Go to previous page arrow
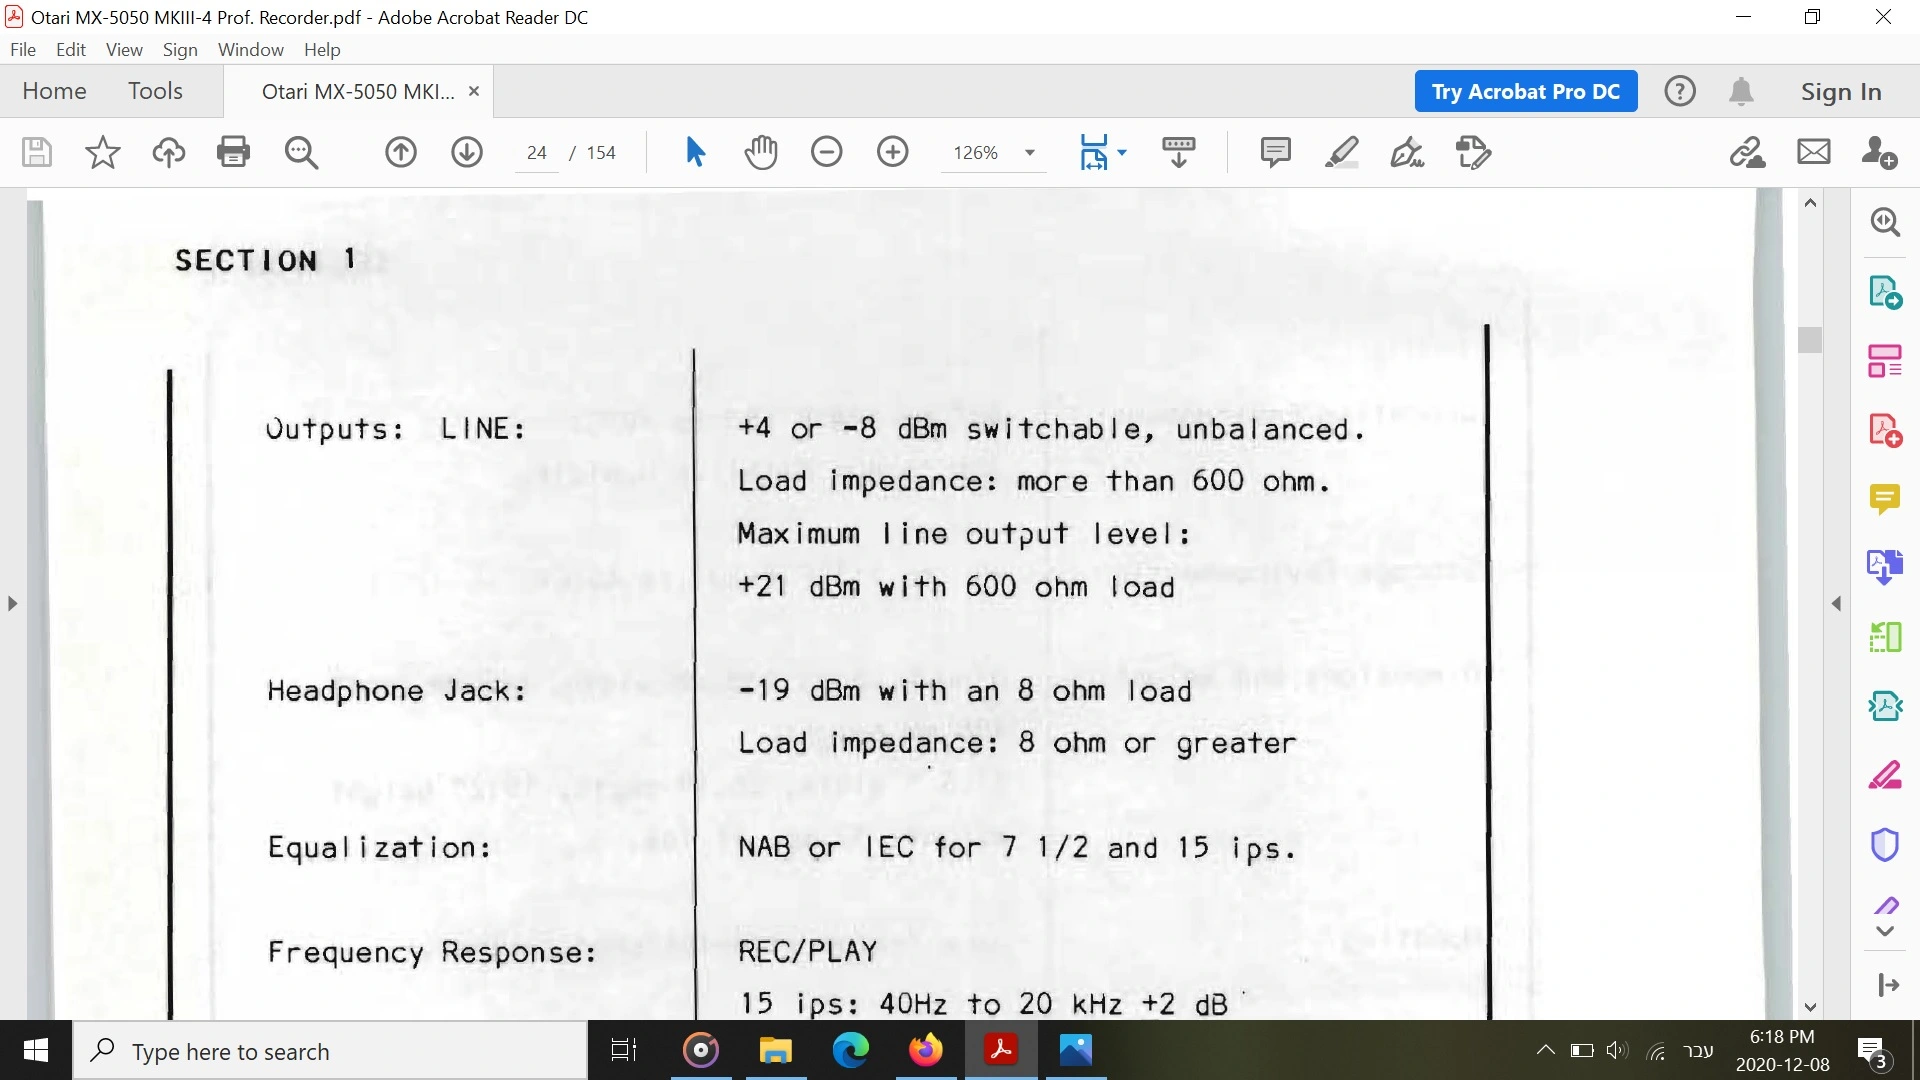1920x1080 pixels. [401, 152]
